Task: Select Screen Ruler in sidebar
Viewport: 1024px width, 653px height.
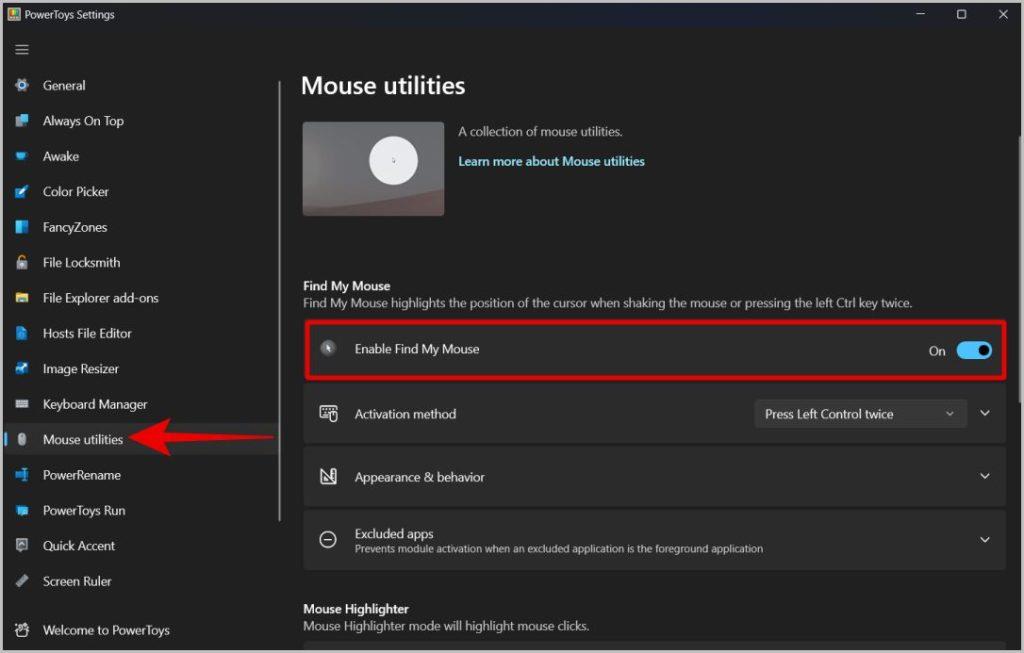Action: (77, 581)
